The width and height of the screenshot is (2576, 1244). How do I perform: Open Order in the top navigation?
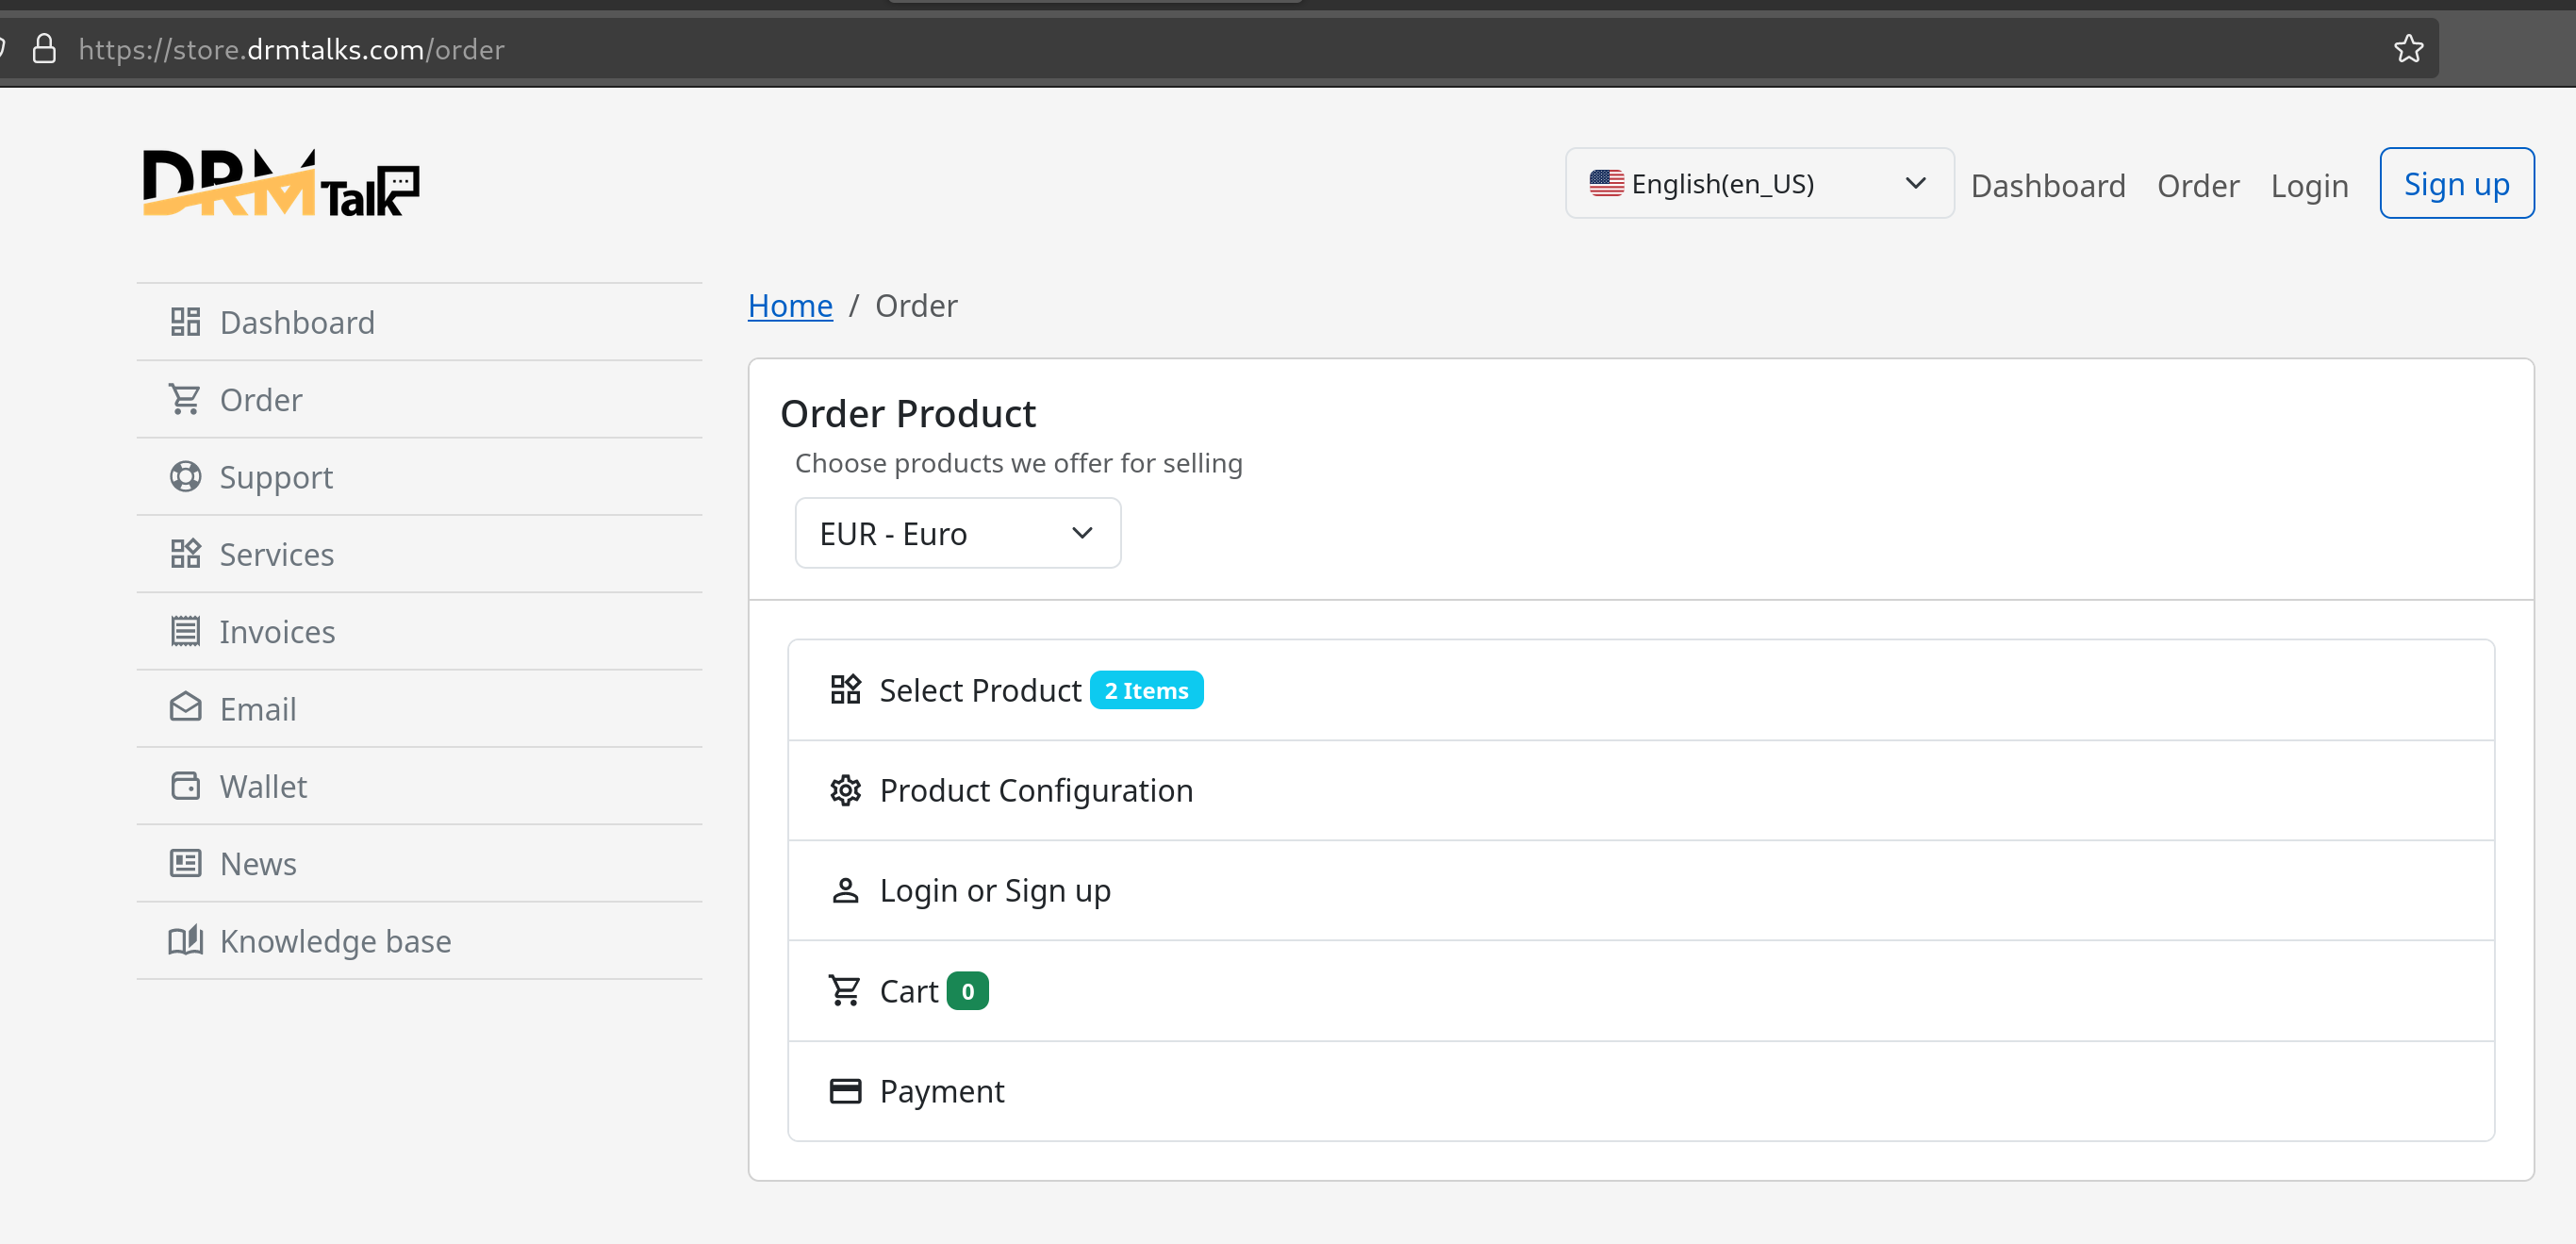click(2197, 185)
